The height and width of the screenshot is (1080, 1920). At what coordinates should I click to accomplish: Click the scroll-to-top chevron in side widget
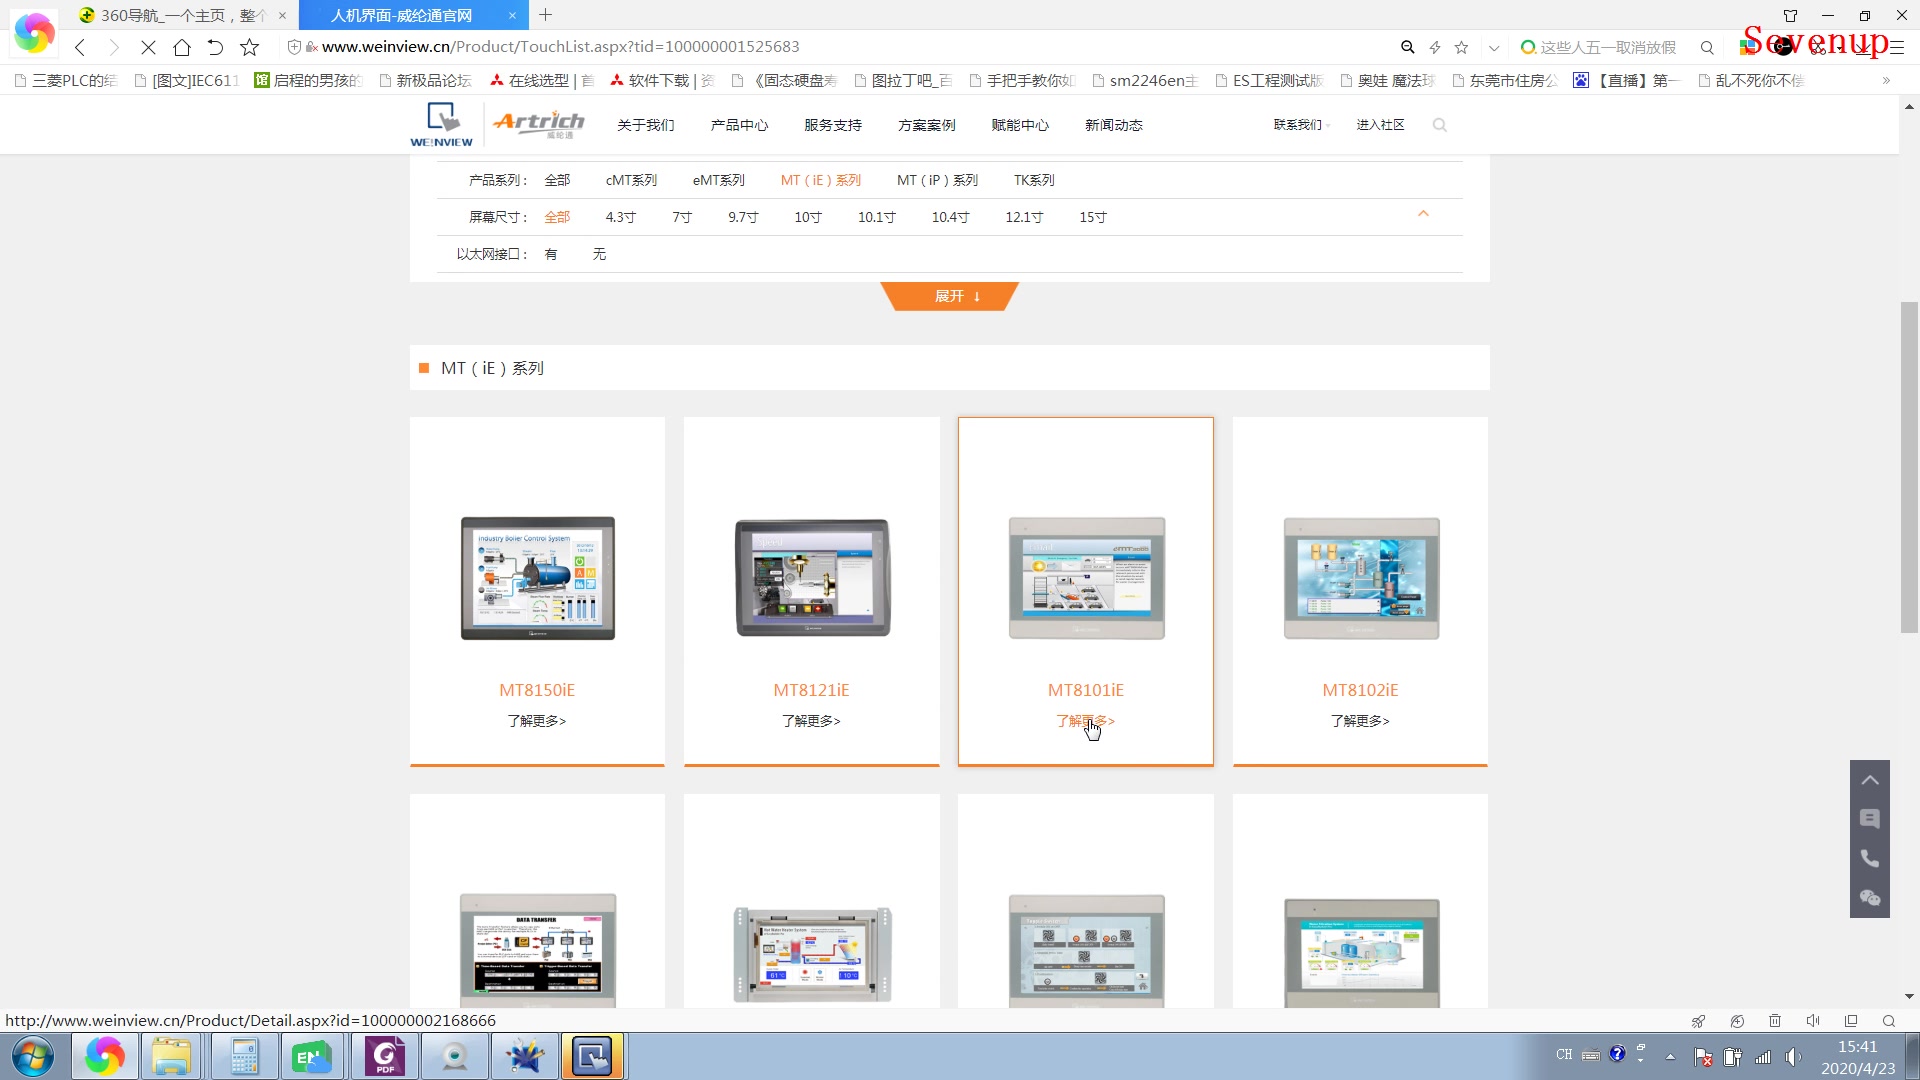pos(1869,780)
